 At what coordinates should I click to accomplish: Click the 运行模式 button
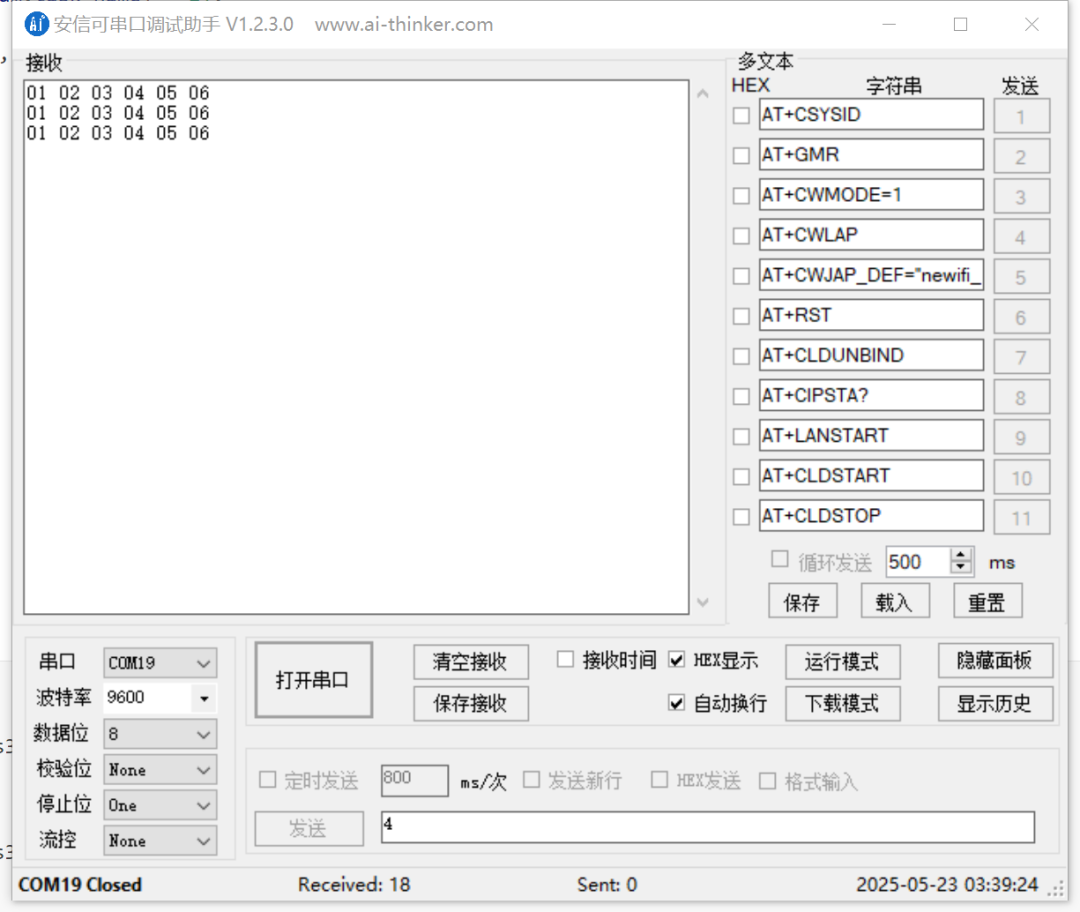(842, 662)
